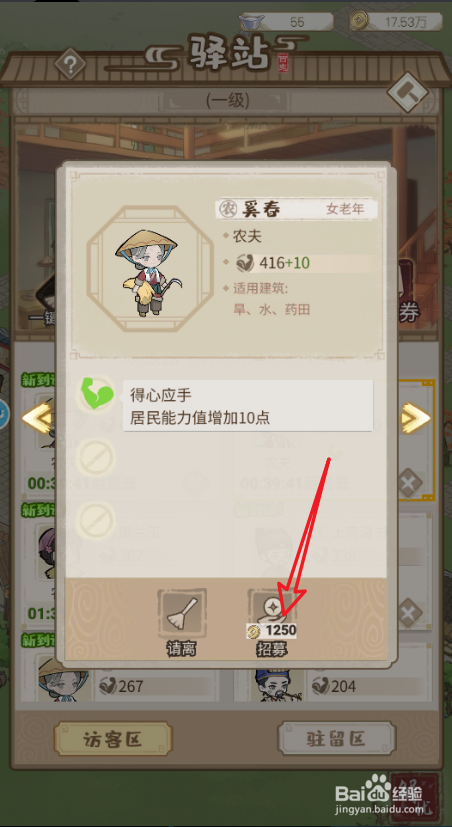452x827 pixels.
Task: Open the hammer build icon
Action: (x=407, y=93)
